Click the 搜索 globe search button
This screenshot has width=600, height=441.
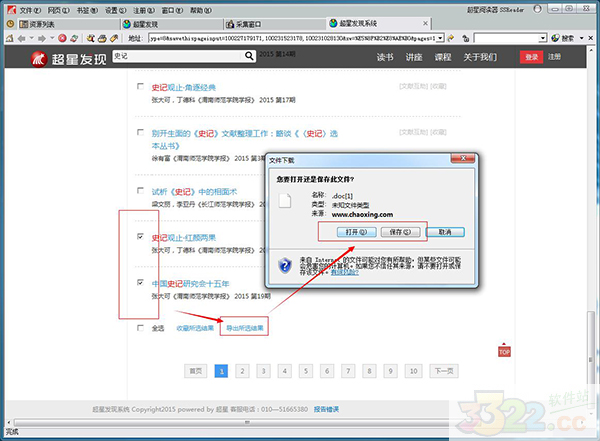pos(562,38)
